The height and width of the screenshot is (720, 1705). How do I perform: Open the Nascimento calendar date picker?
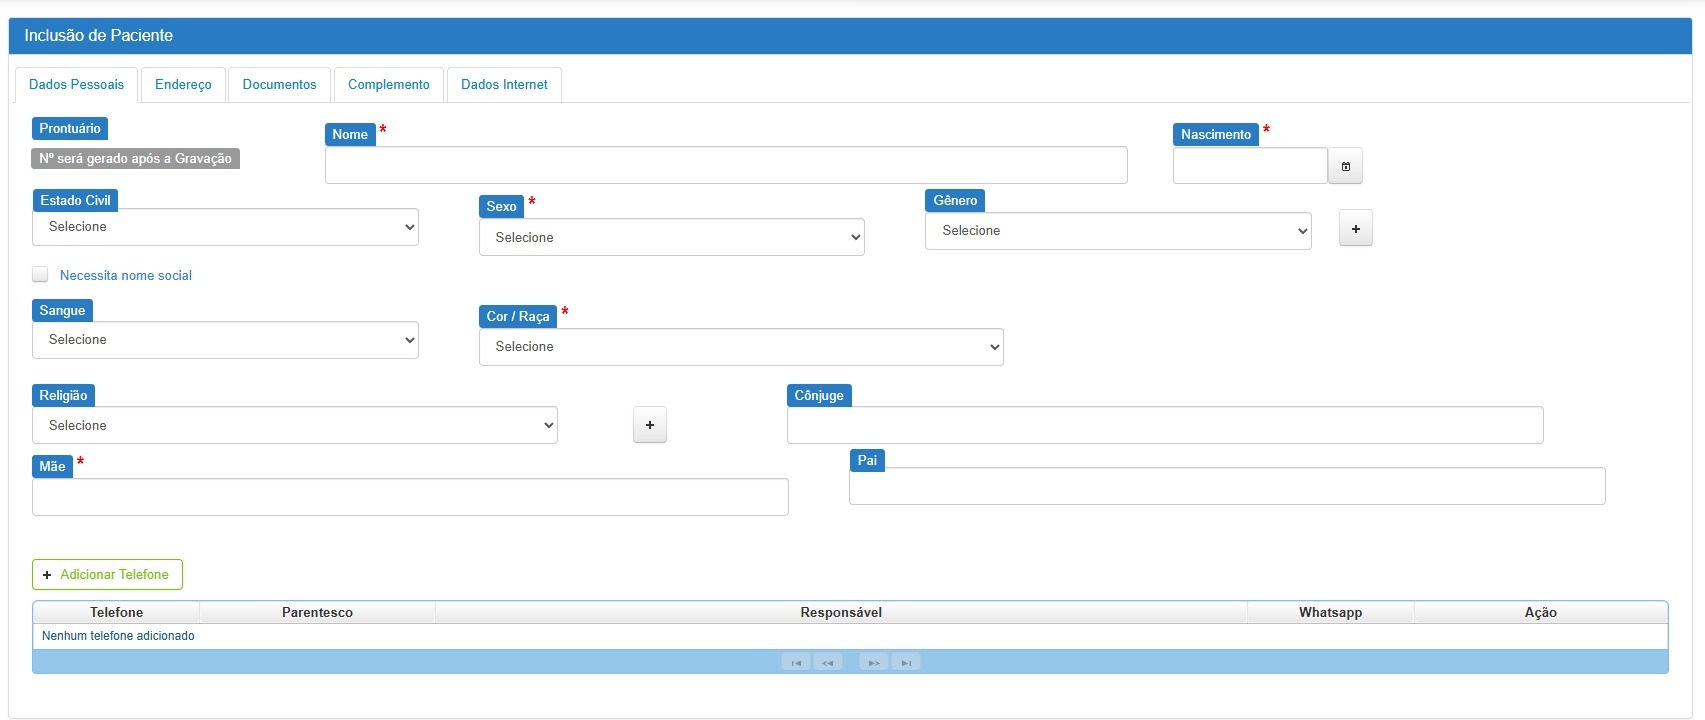tap(1345, 166)
